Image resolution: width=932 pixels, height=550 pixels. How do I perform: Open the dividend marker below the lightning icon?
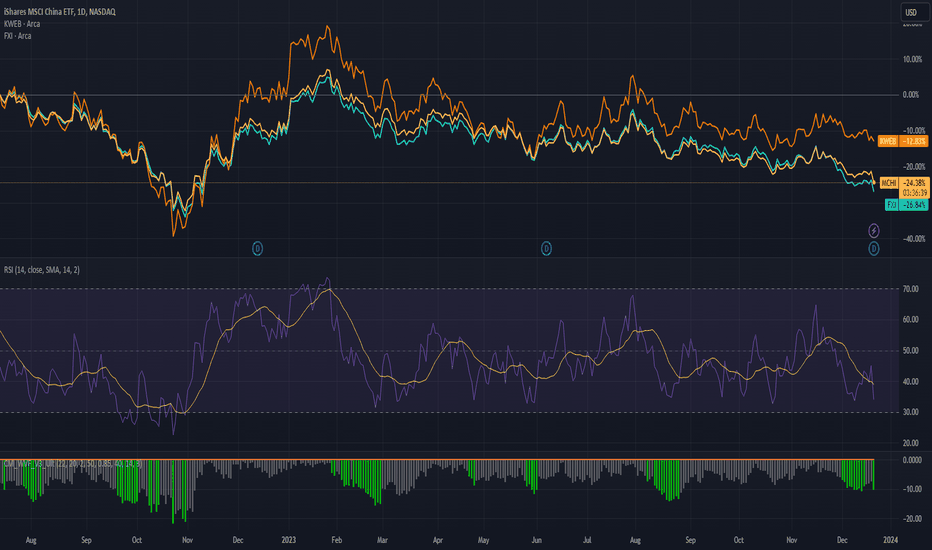click(x=874, y=249)
